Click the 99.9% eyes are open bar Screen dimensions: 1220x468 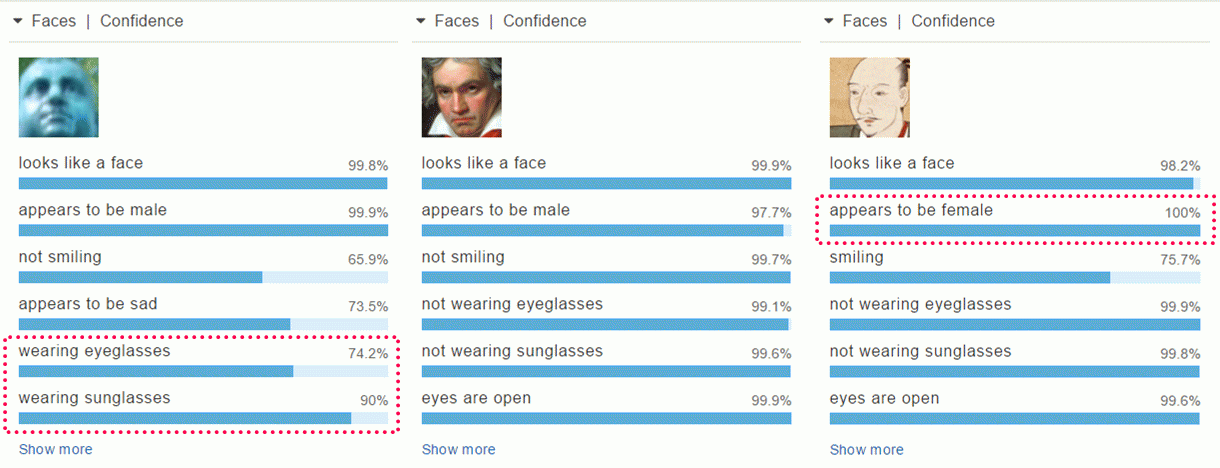[x=606, y=418]
